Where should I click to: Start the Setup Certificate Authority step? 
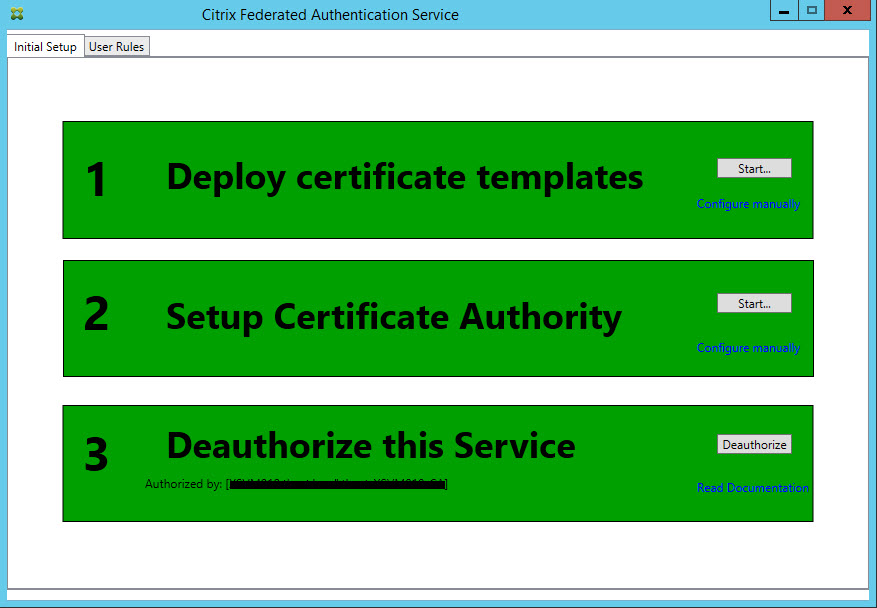[754, 303]
